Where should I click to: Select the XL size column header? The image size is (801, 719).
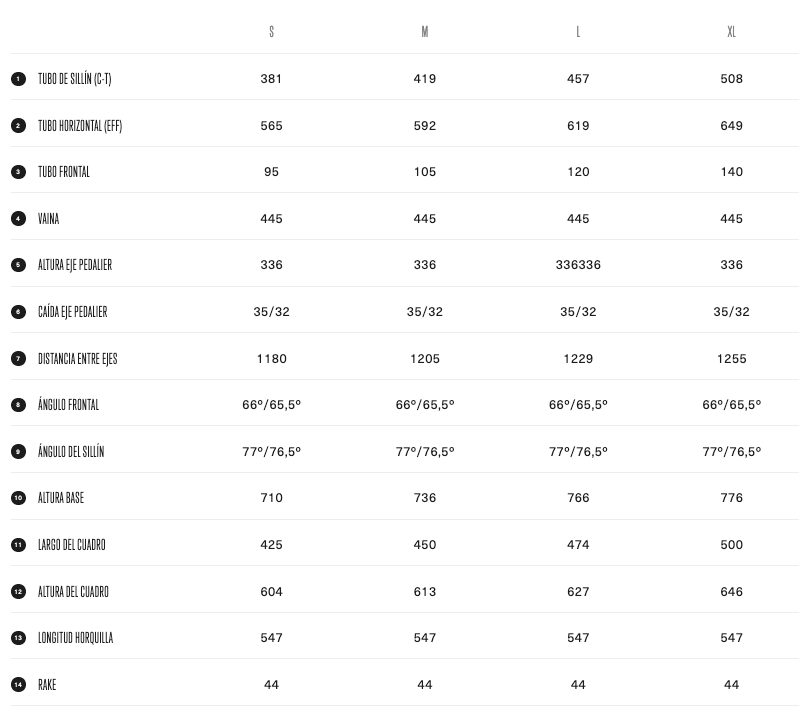coord(731,32)
